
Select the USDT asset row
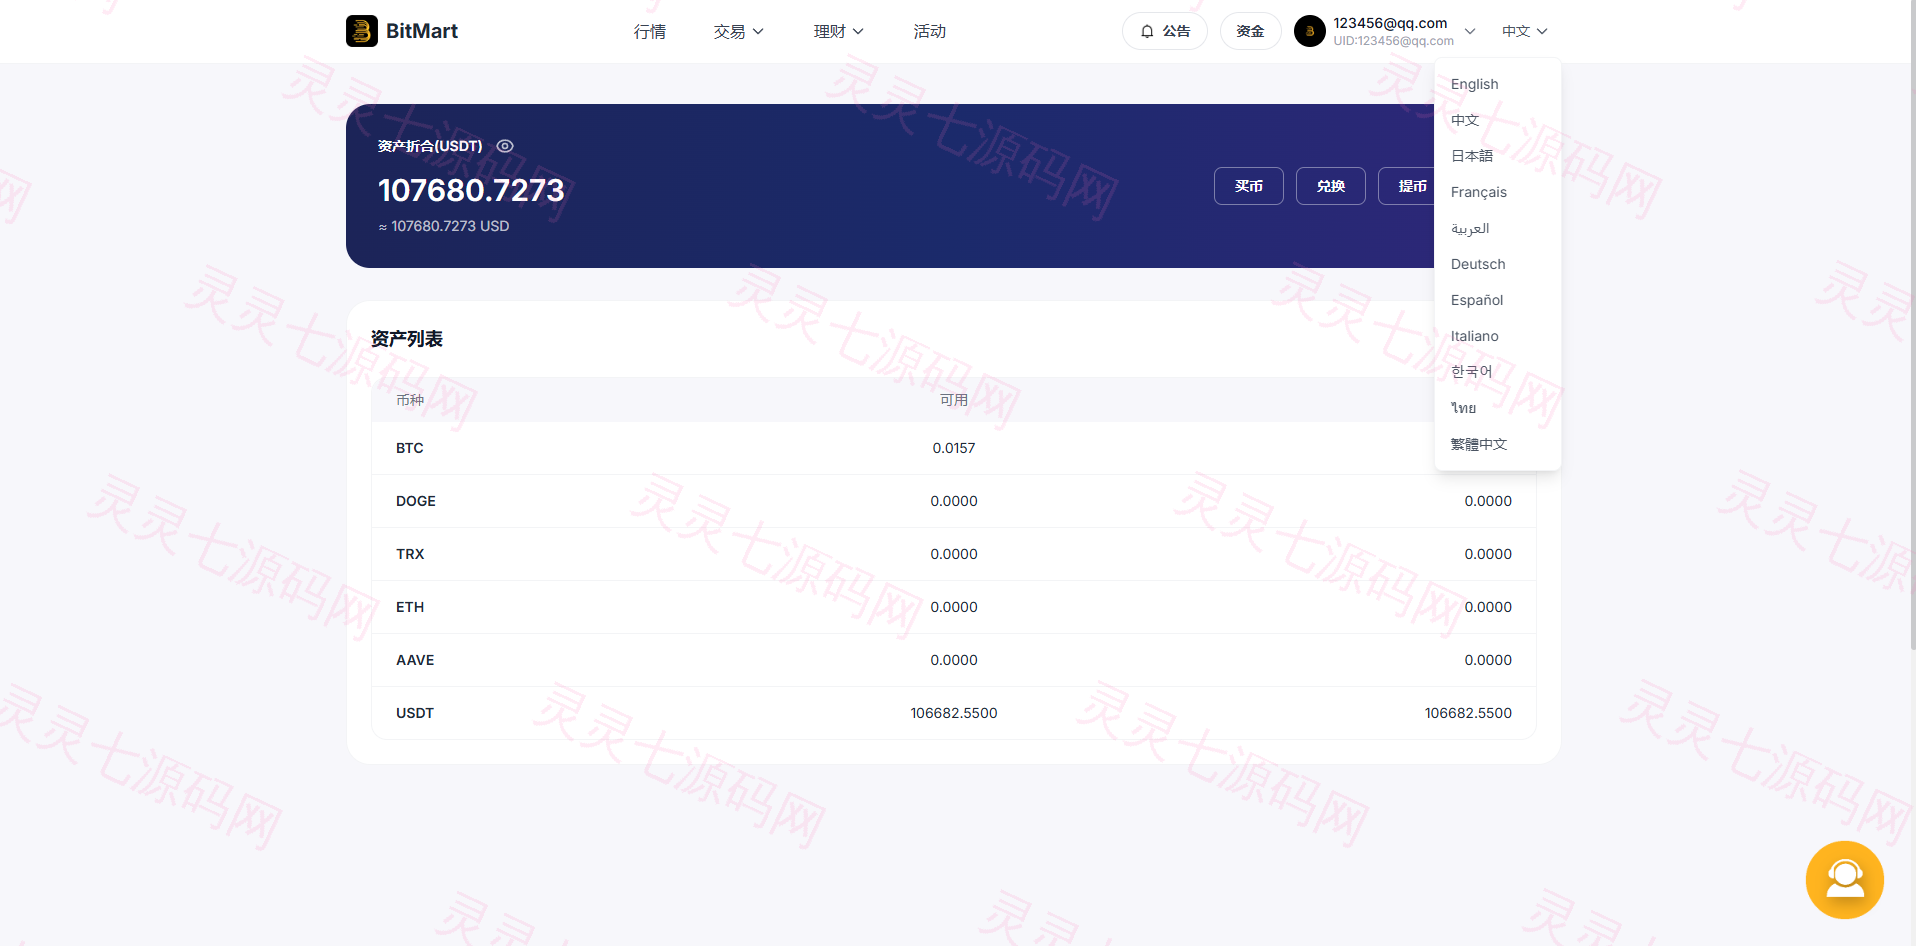[x=953, y=713]
